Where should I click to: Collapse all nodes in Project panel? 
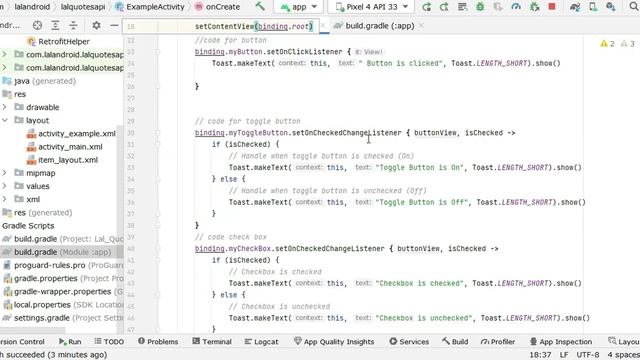pyautogui.click(x=73, y=26)
